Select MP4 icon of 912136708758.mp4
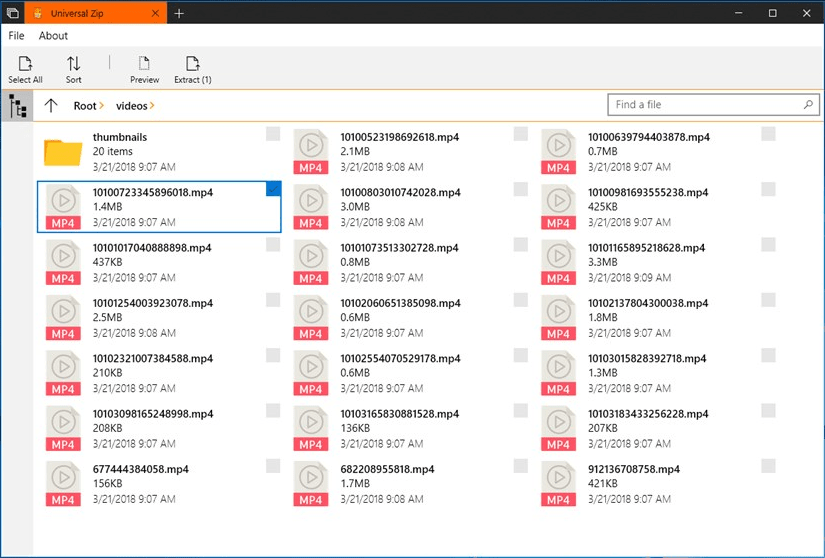This screenshot has width=825, height=558. click(x=558, y=484)
